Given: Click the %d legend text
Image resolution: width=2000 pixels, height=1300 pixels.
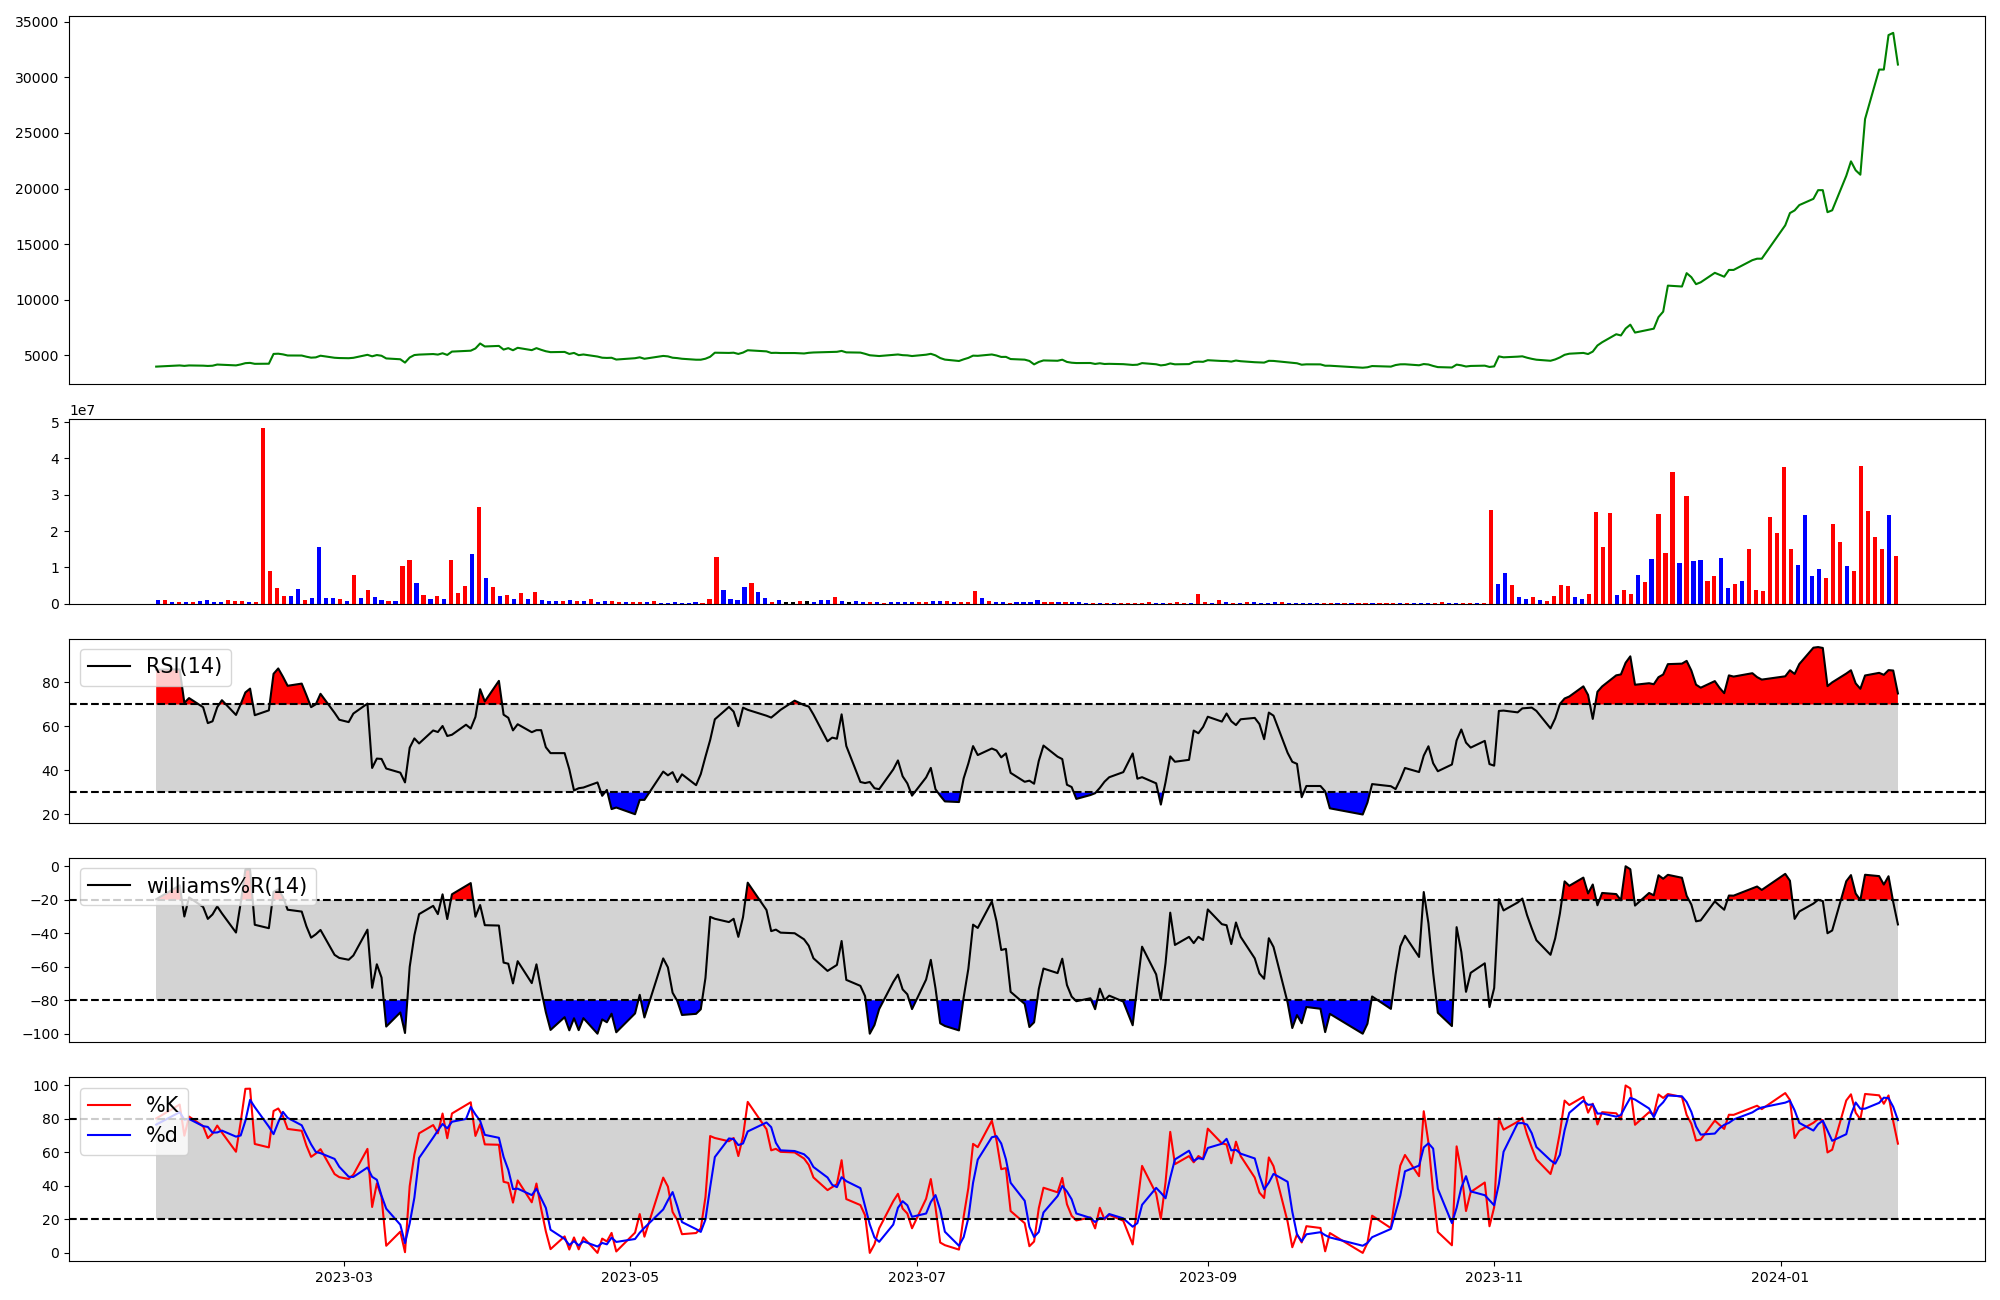Looking at the screenshot, I should (x=162, y=1134).
